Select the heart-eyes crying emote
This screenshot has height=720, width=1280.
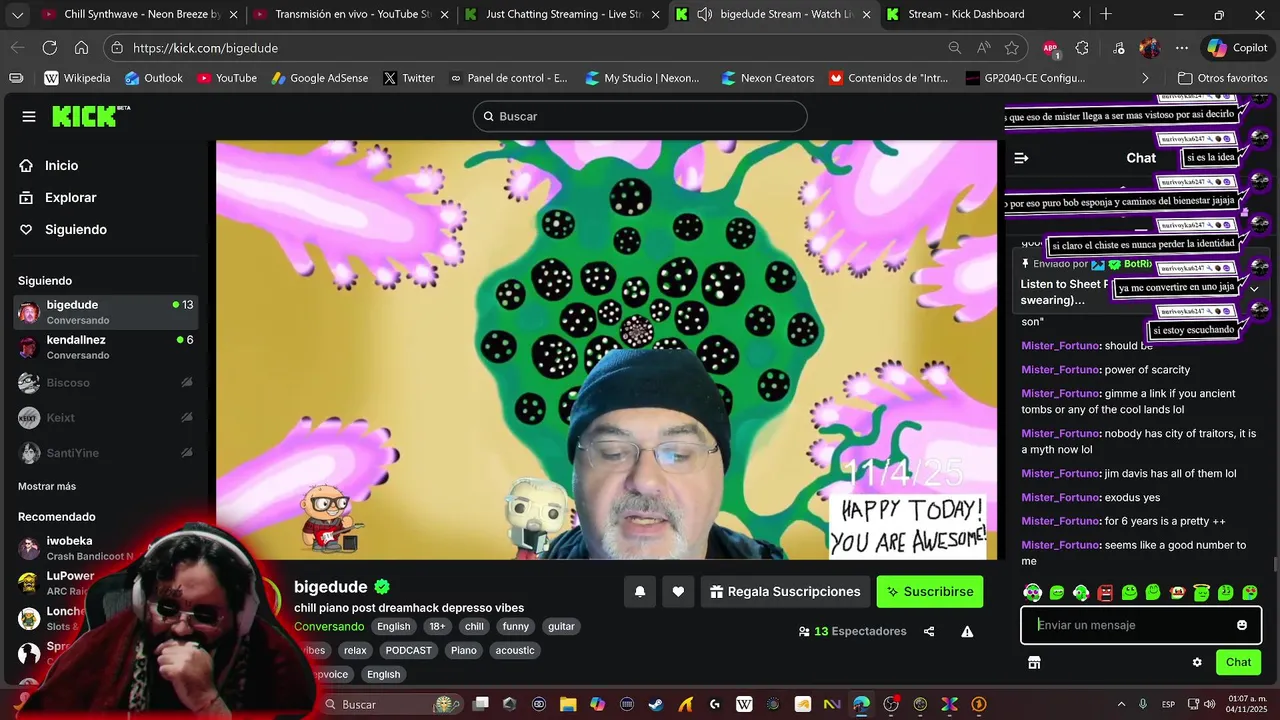[1250, 593]
